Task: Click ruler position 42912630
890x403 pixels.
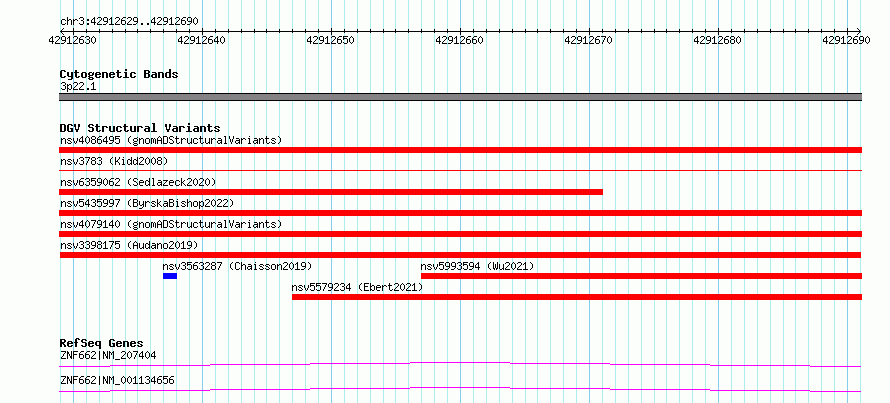Action: click(72, 40)
